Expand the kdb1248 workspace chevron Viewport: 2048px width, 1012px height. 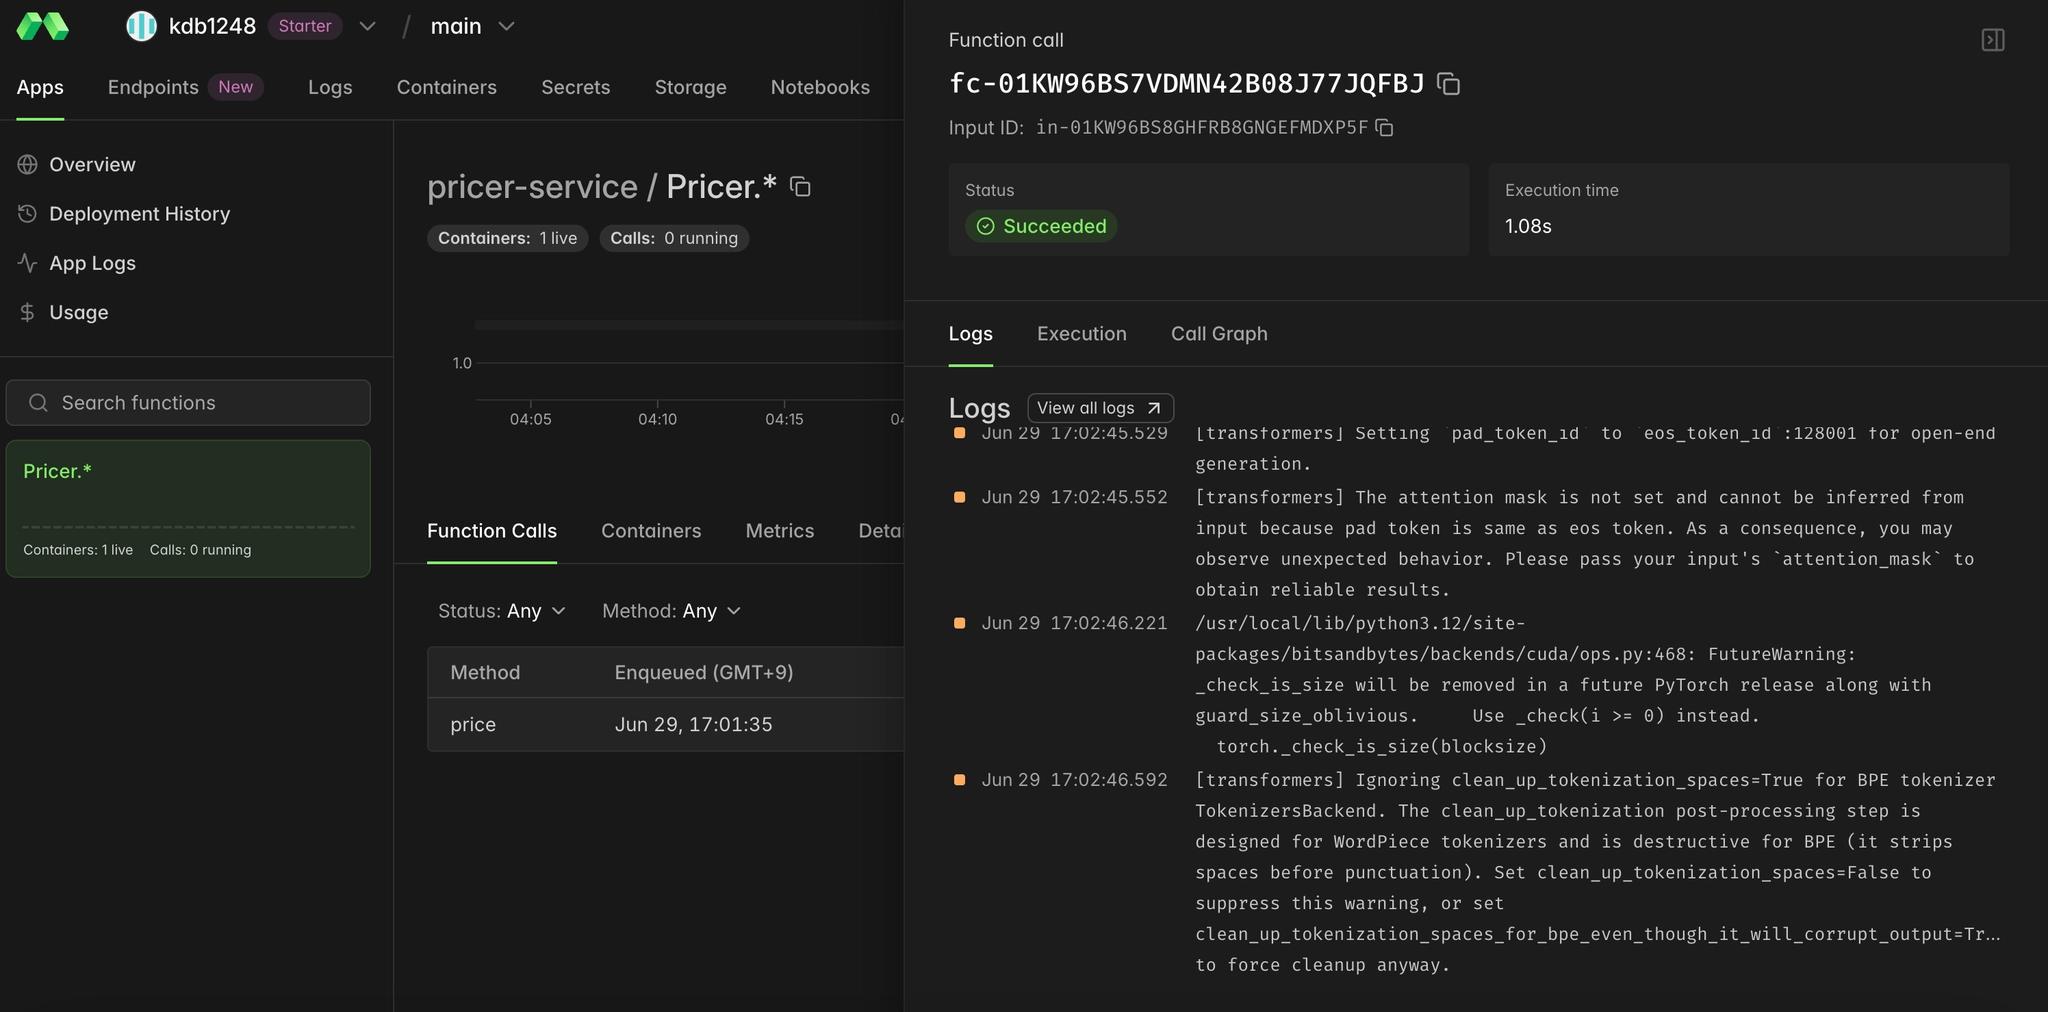click(x=367, y=26)
